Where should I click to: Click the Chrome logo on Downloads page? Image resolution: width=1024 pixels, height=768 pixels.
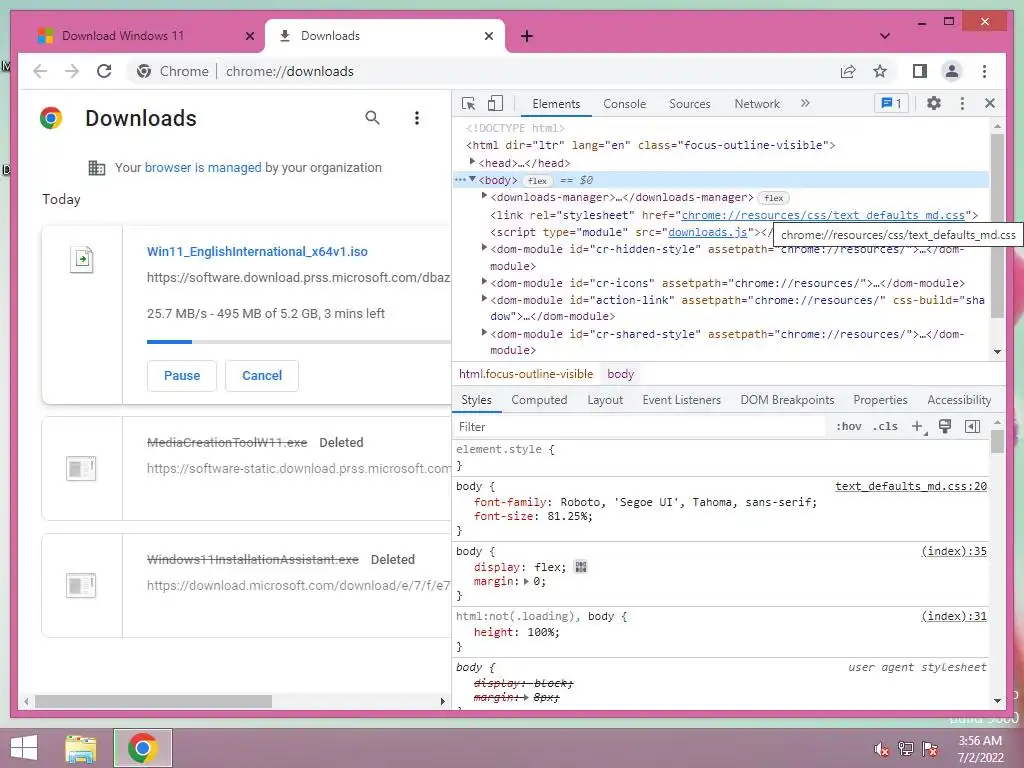[51, 118]
